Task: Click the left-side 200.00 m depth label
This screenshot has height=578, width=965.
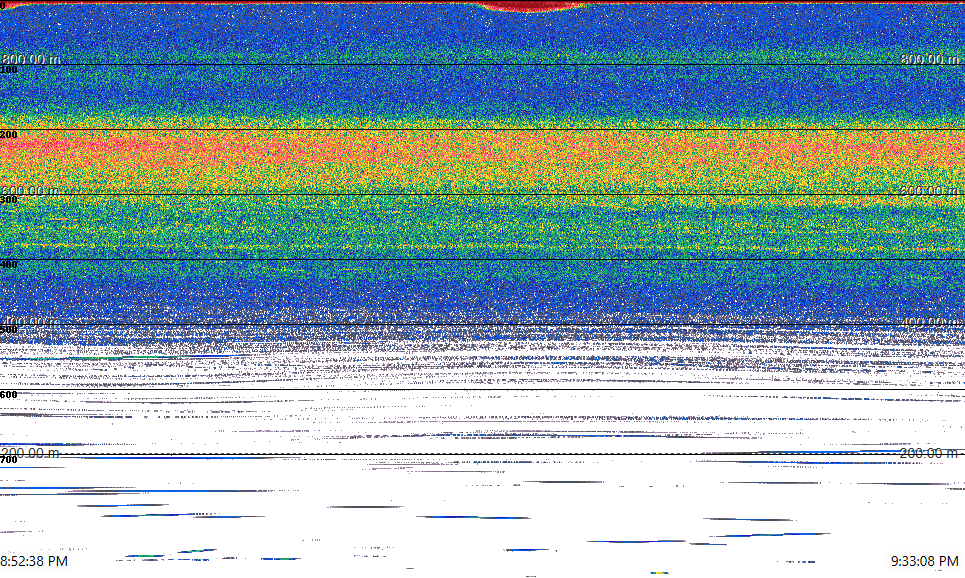Action: [x=31, y=453]
